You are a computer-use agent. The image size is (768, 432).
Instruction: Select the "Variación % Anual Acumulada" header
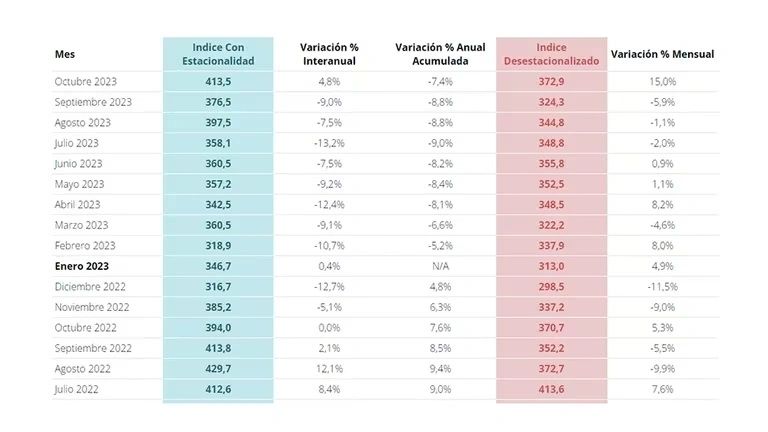pos(440,54)
